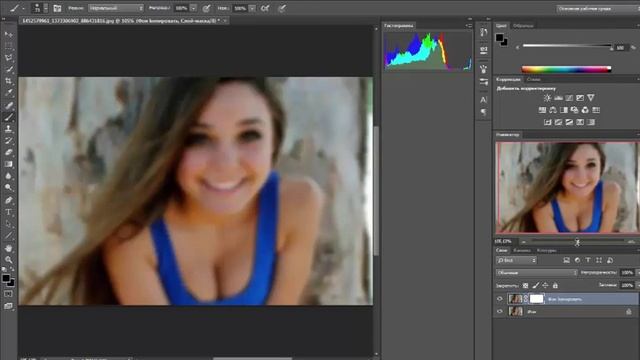Select the History Brush tool

point(9,140)
